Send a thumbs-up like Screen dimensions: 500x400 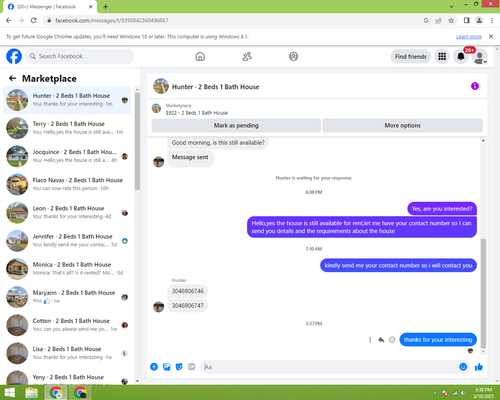point(479,367)
